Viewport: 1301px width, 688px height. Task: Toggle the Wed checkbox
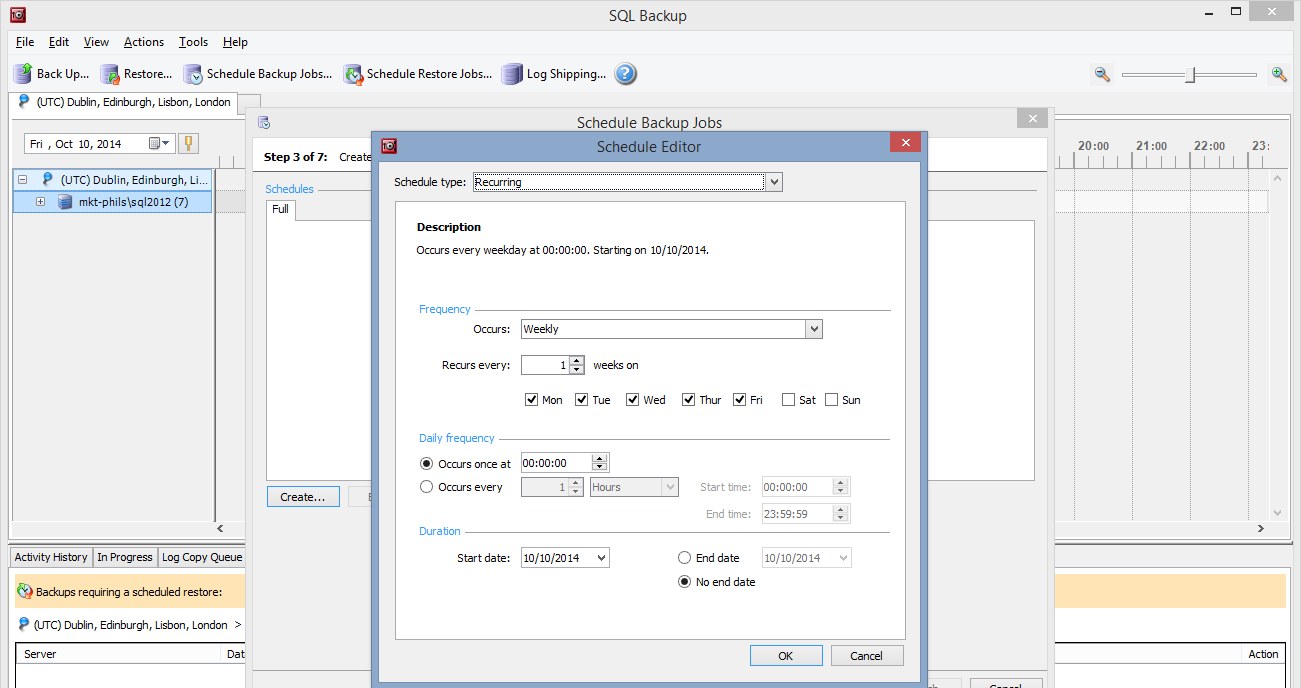click(633, 400)
